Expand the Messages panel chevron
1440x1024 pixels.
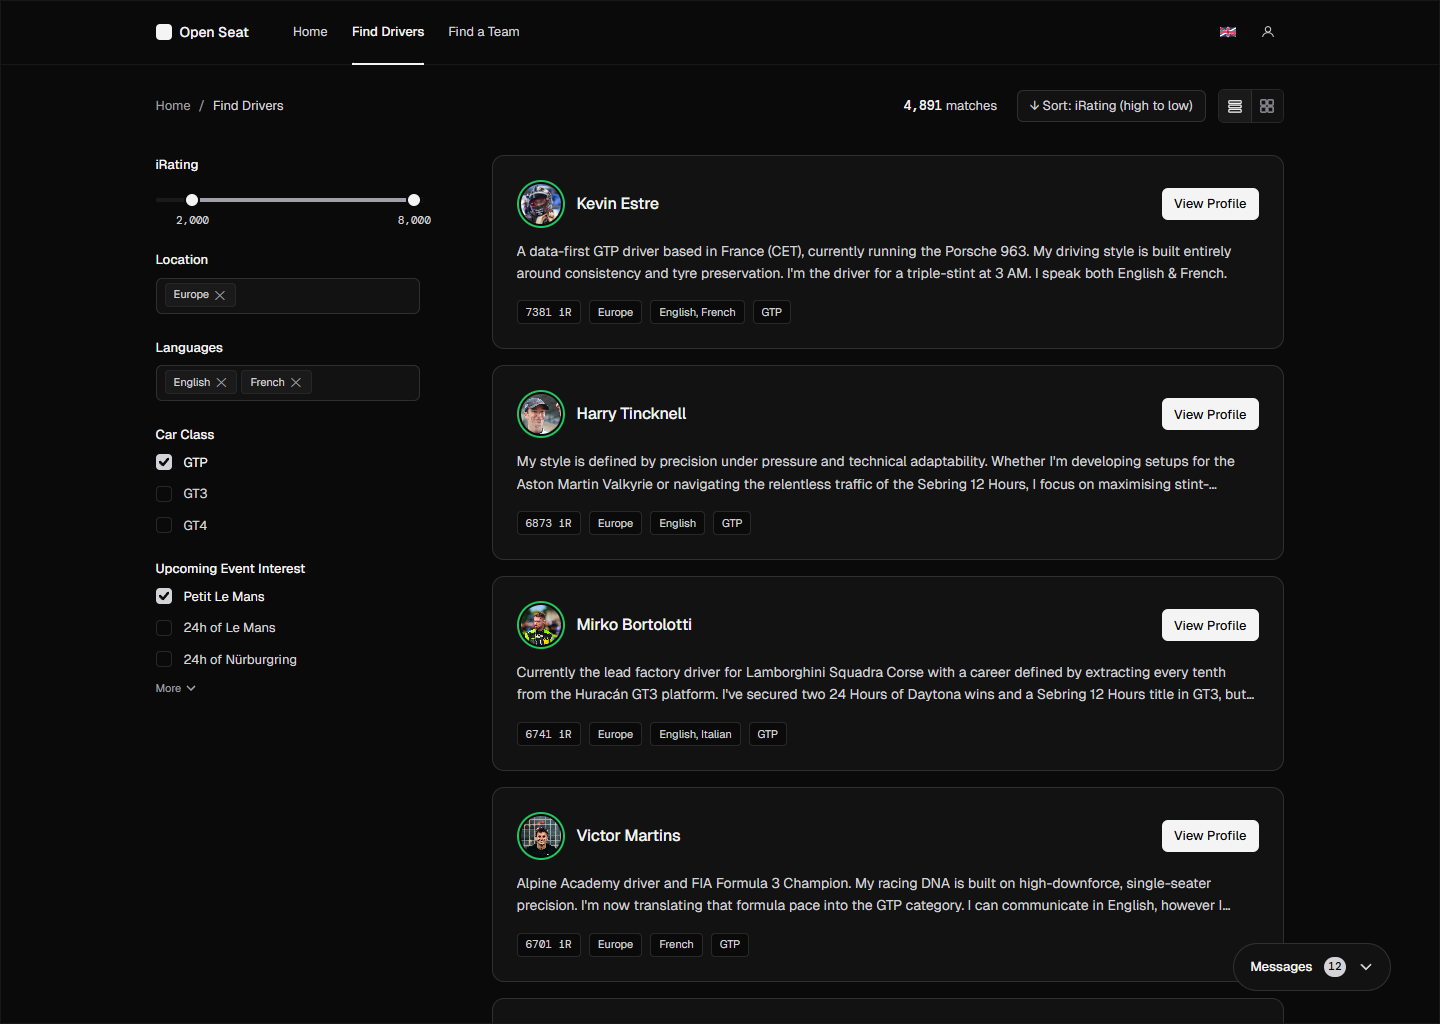click(x=1366, y=967)
